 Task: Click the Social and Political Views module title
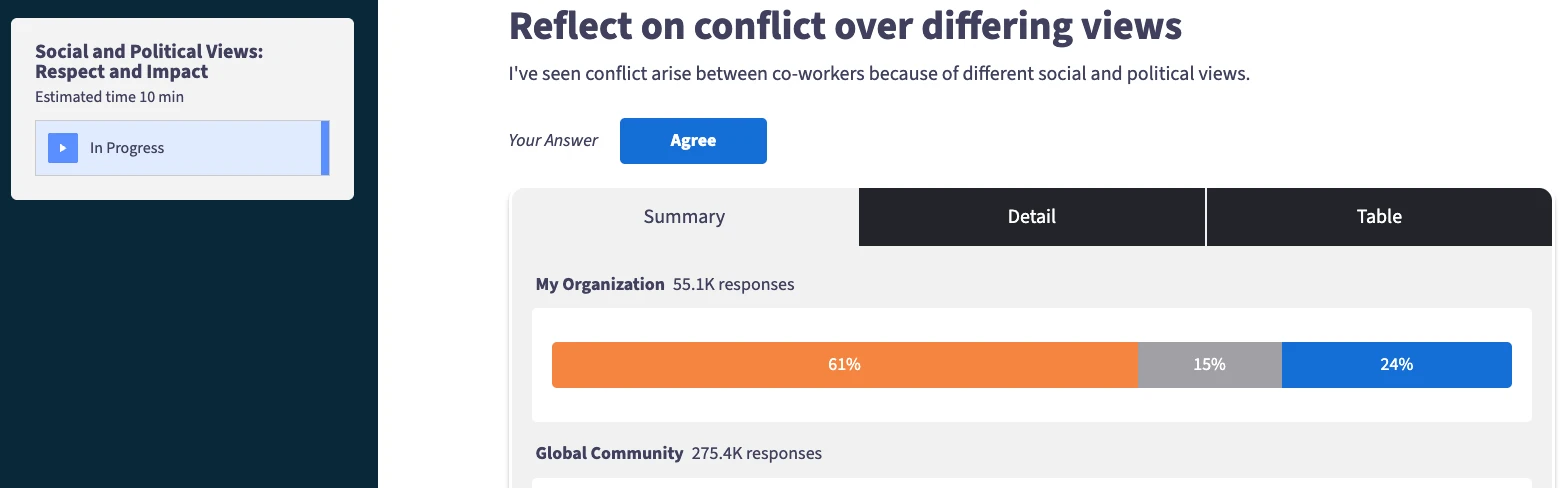(x=149, y=61)
